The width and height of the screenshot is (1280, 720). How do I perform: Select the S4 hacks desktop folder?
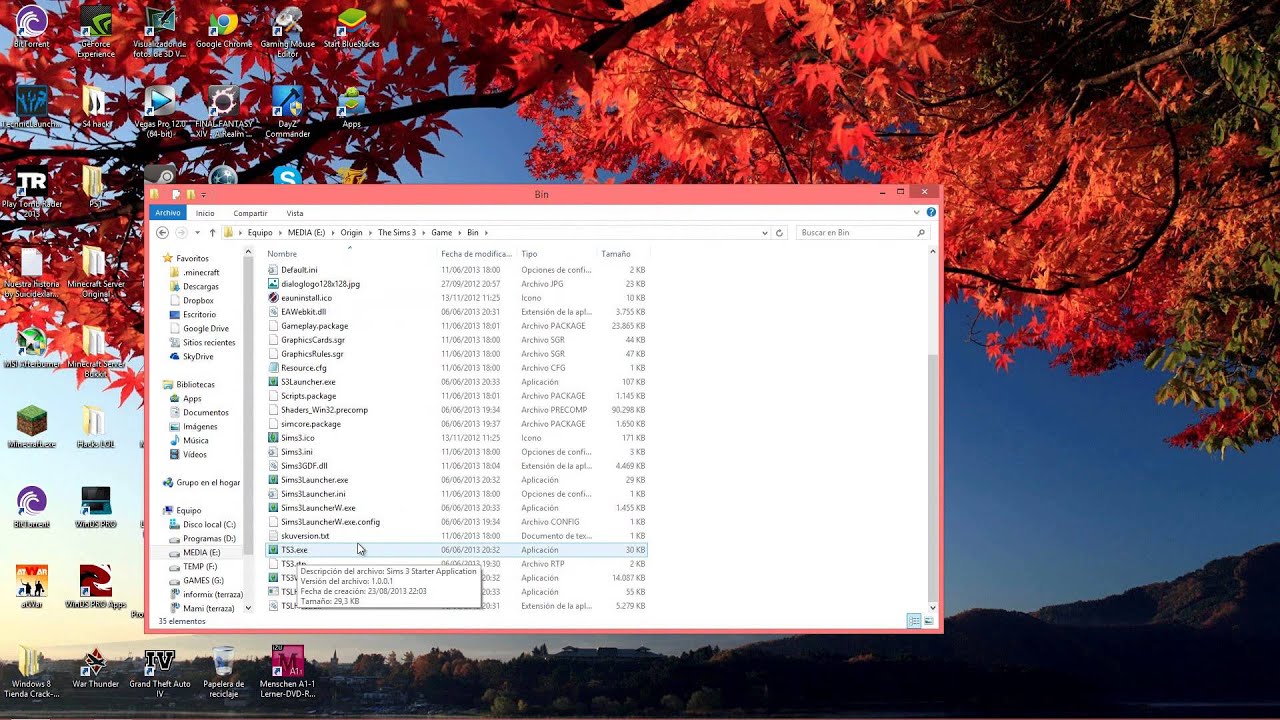click(95, 108)
